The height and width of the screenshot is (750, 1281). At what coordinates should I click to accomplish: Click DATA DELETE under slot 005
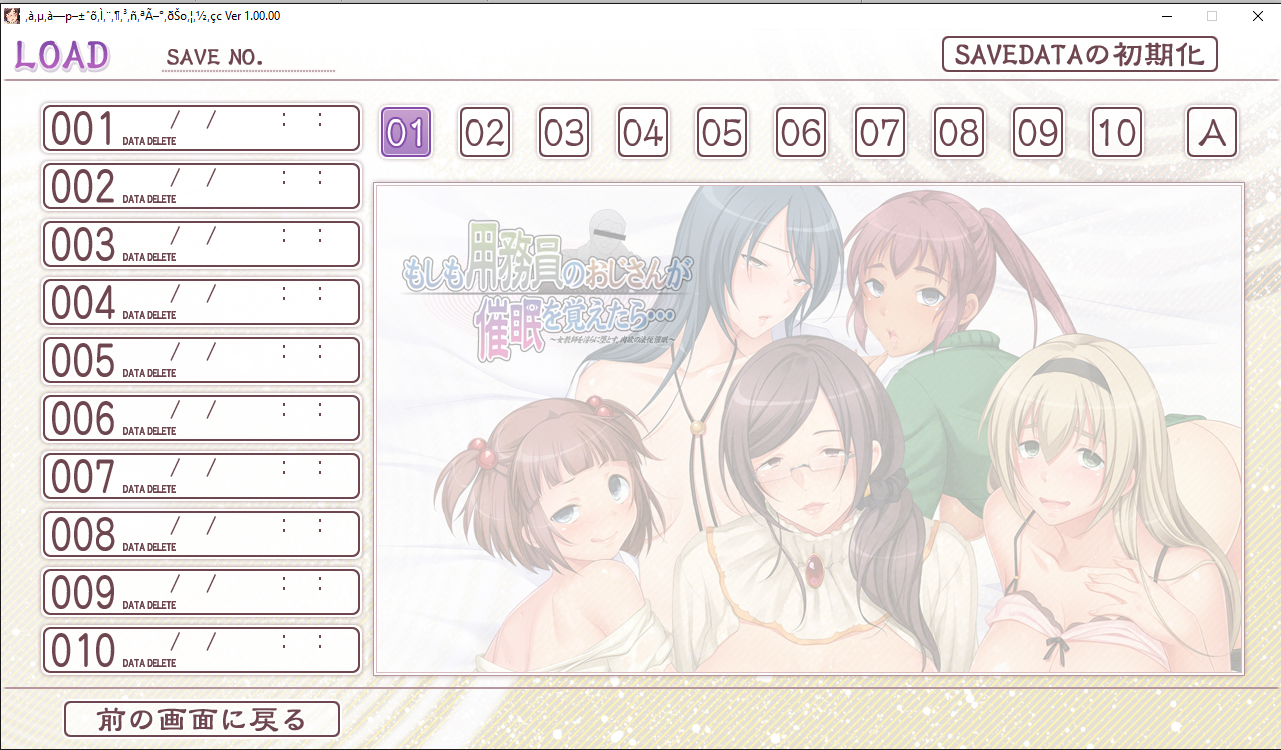[149, 373]
